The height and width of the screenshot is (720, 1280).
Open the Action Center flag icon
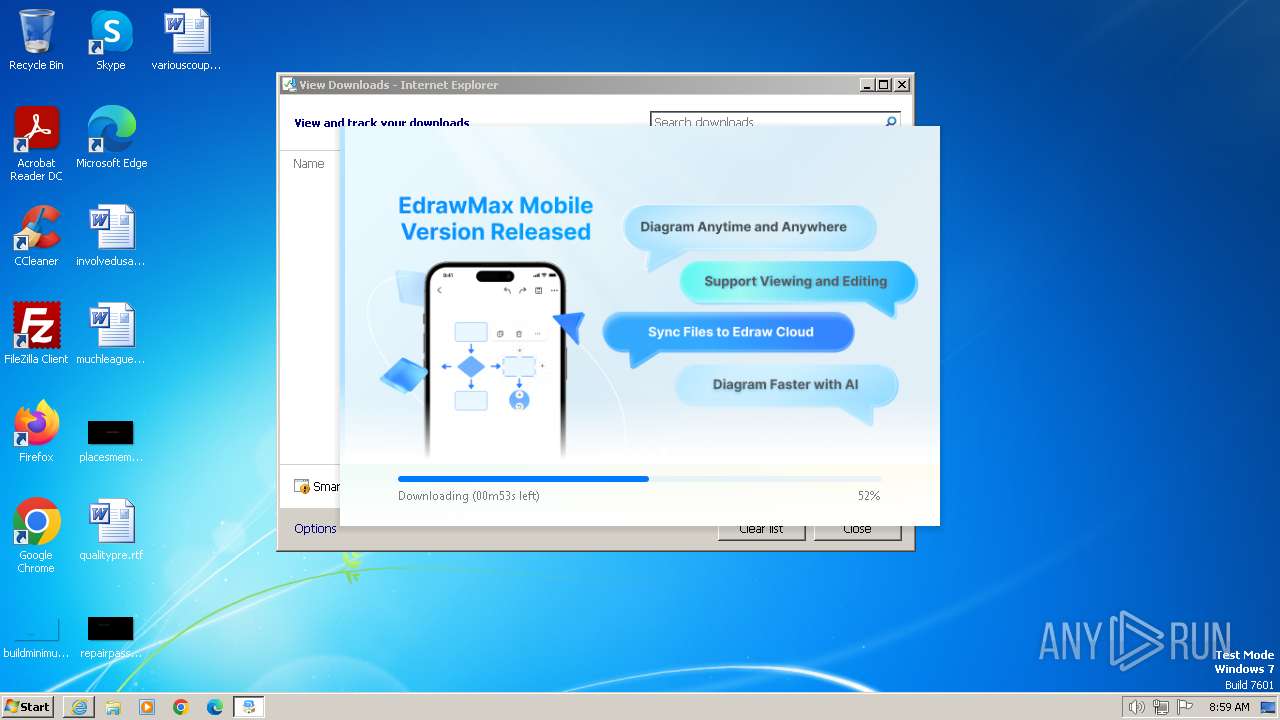(1186, 707)
